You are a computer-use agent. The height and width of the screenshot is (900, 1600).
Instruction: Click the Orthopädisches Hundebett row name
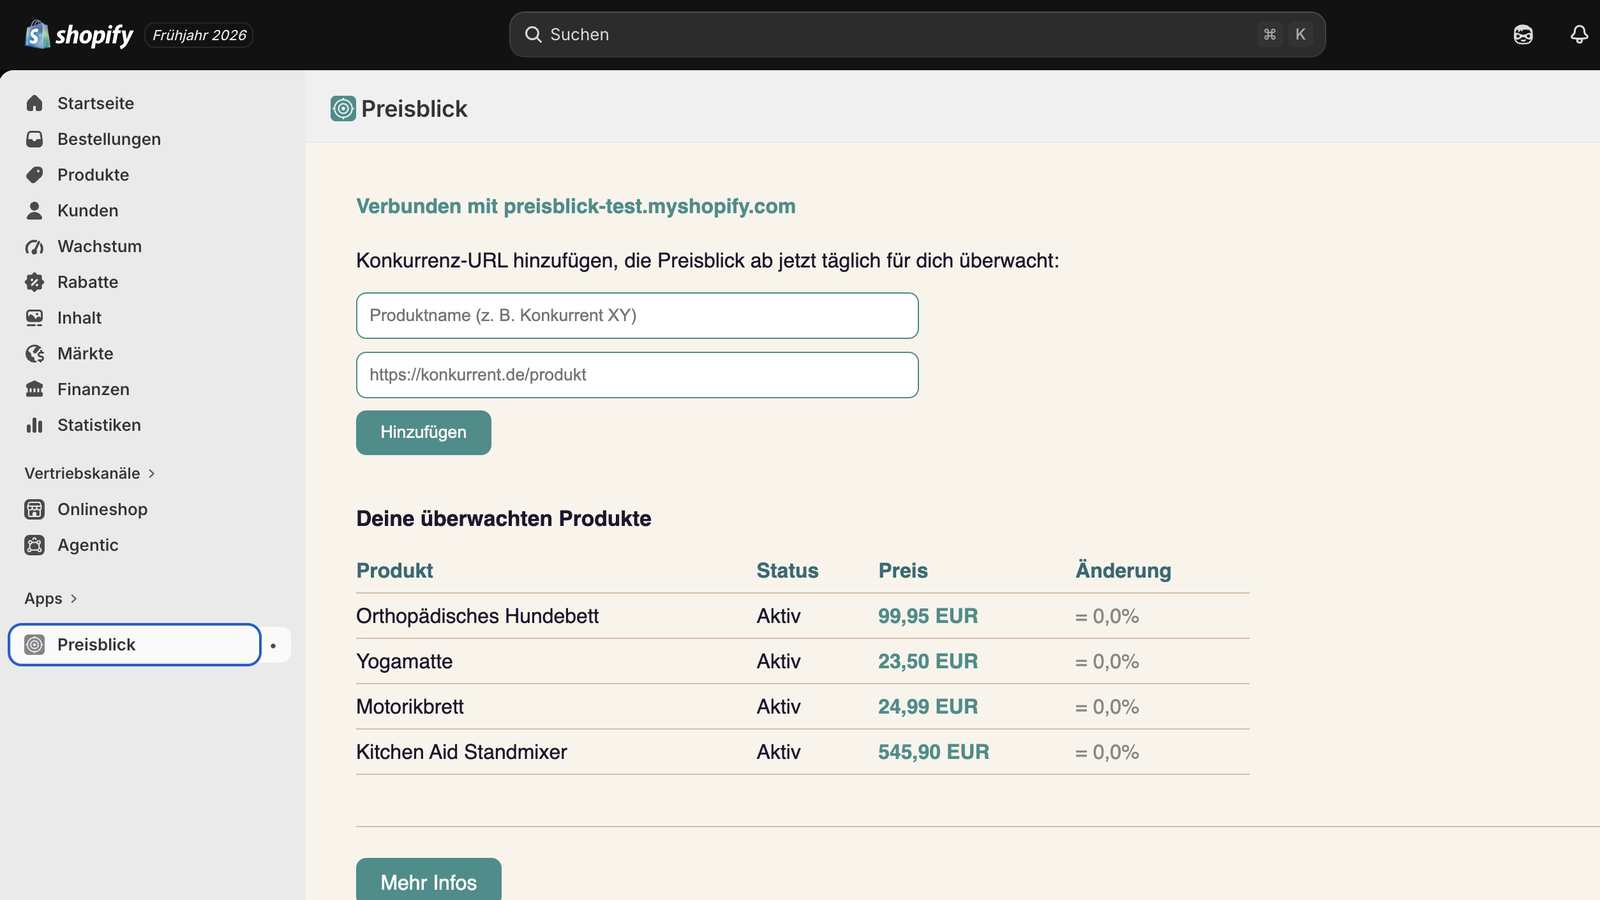click(477, 616)
